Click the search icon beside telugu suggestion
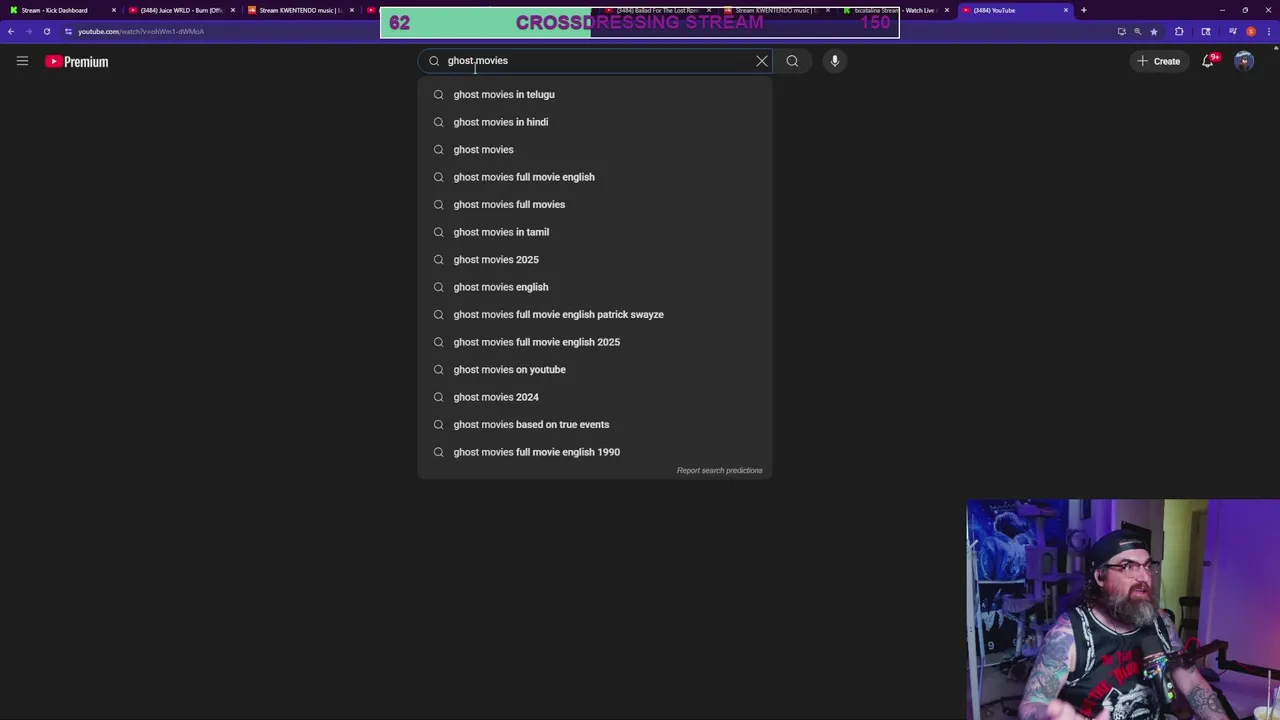The width and height of the screenshot is (1280, 720). pyautogui.click(x=438, y=94)
